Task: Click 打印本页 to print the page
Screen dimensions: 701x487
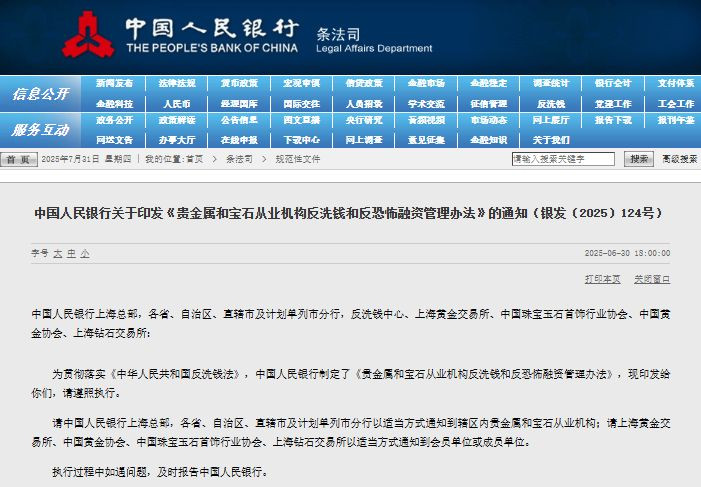Action: pyautogui.click(x=602, y=279)
